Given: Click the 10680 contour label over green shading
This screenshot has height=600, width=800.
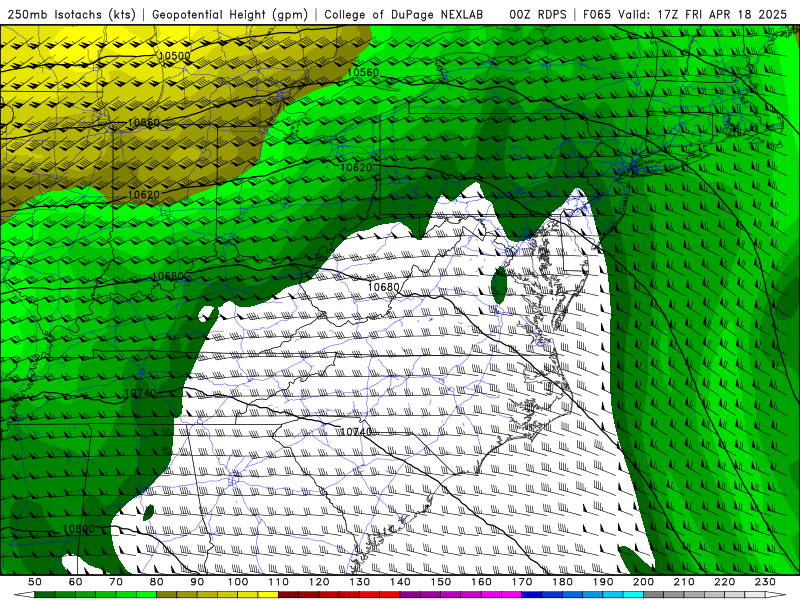Looking at the screenshot, I should [x=168, y=276].
